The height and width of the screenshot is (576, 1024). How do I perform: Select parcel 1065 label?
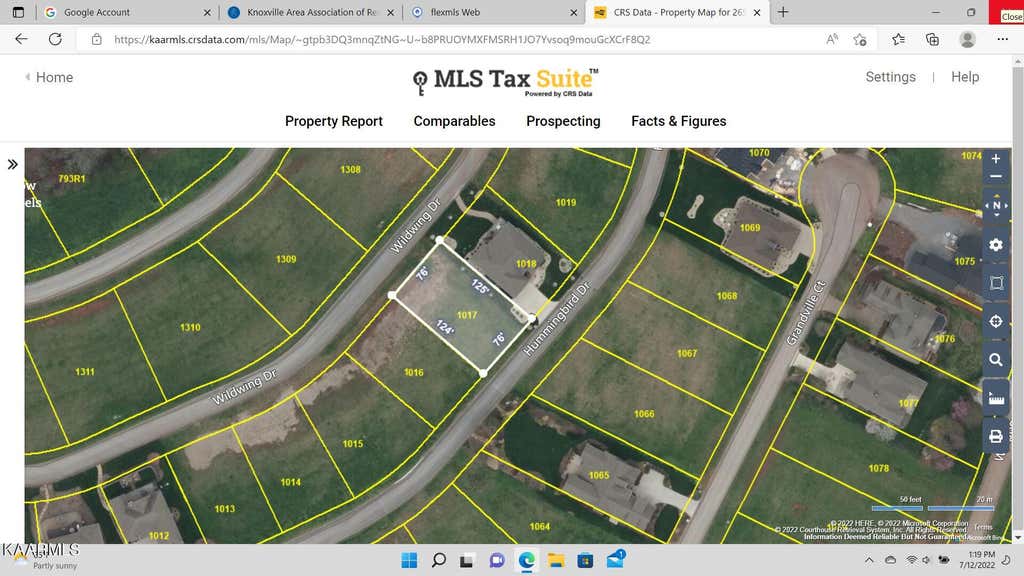(599, 475)
